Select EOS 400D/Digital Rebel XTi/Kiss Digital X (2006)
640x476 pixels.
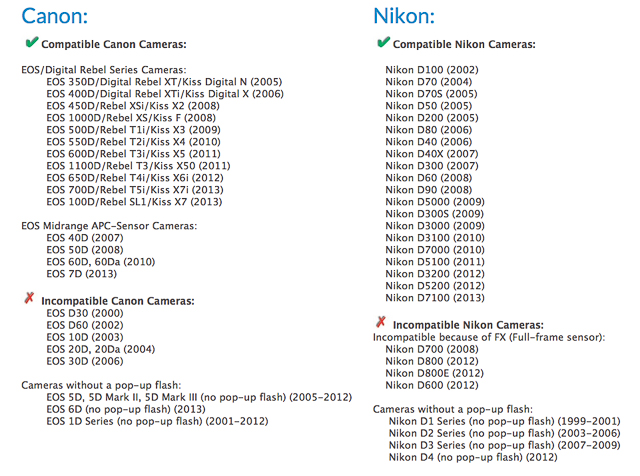(x=165, y=94)
